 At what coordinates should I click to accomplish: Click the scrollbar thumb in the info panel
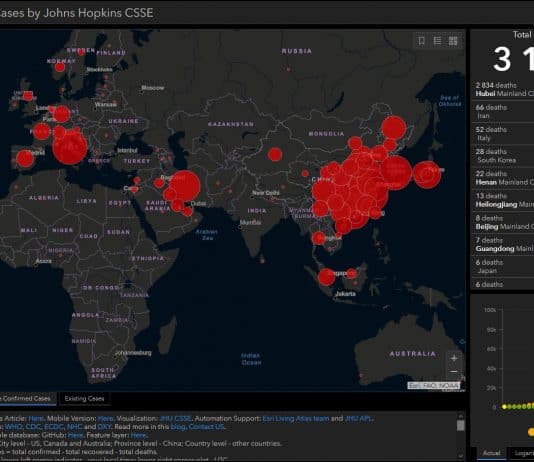[x=460, y=426]
